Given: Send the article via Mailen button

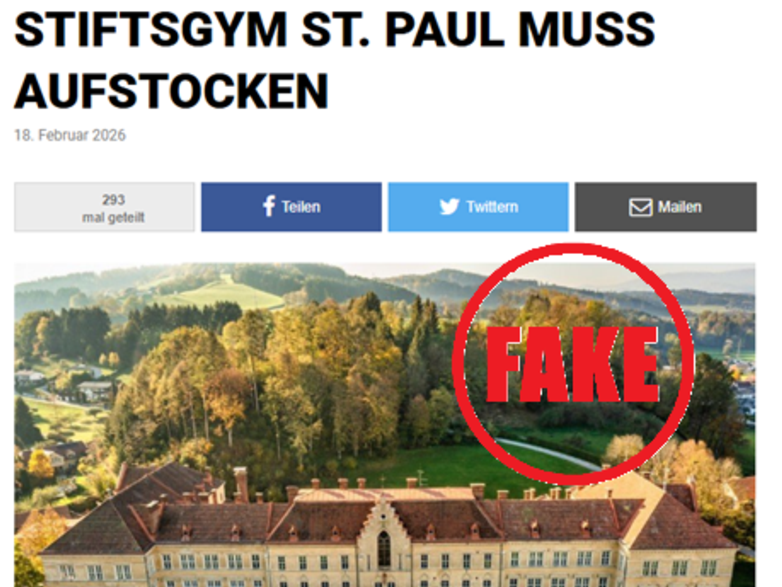Looking at the screenshot, I should (x=666, y=207).
